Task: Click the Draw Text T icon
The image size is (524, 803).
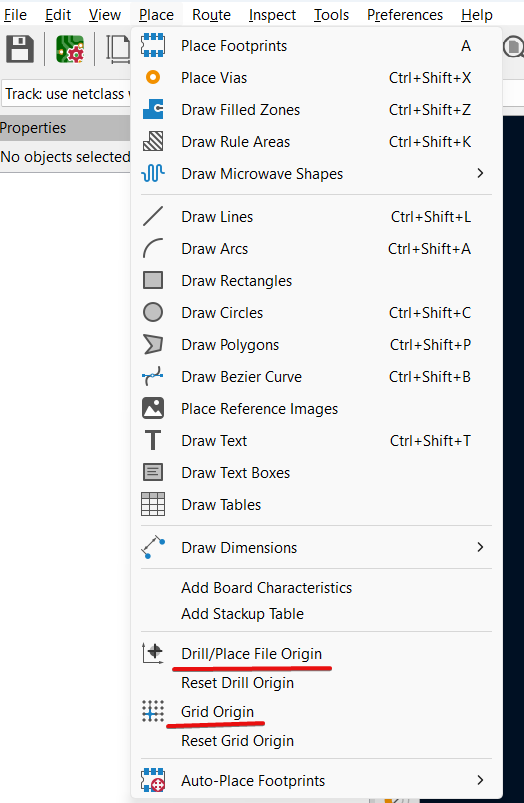Action: pos(153,440)
